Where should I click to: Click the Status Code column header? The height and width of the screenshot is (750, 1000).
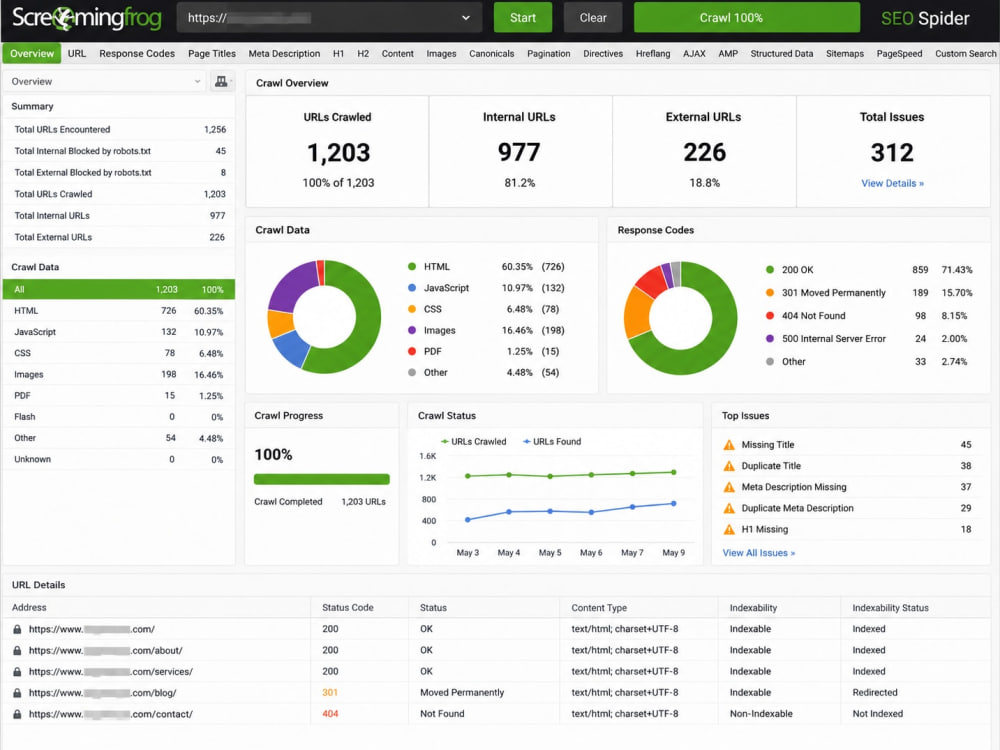348,608
